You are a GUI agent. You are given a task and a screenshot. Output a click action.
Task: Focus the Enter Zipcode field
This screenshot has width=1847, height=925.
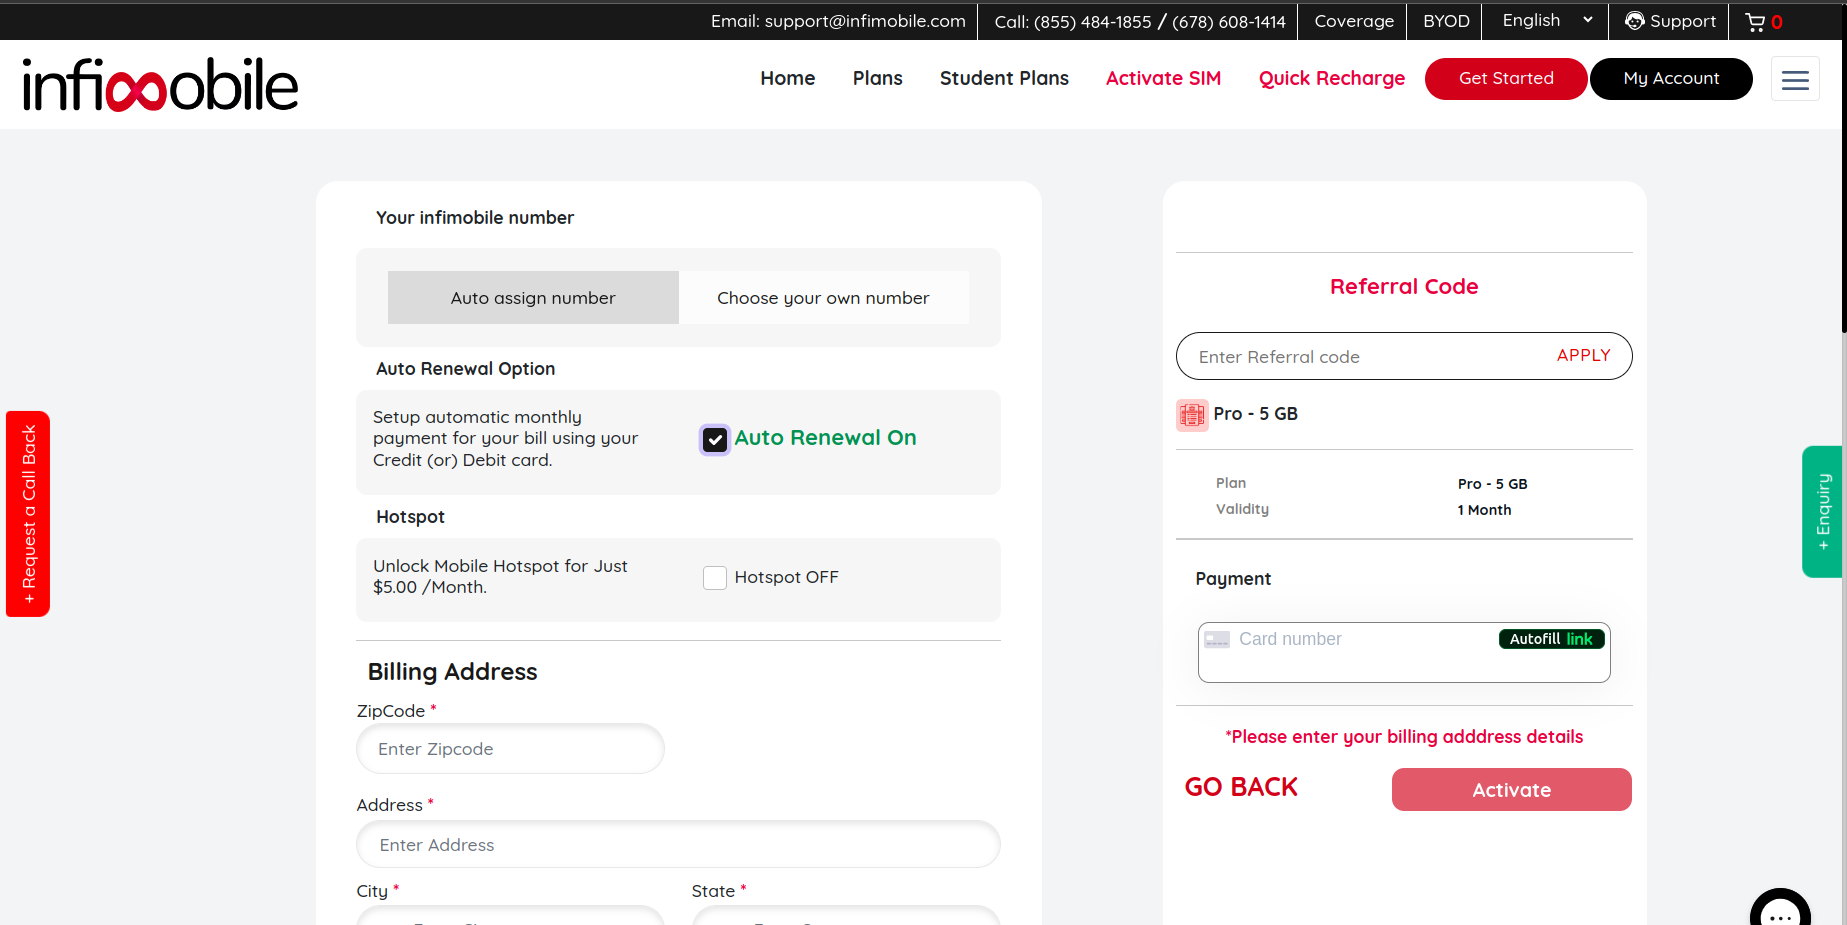click(510, 749)
